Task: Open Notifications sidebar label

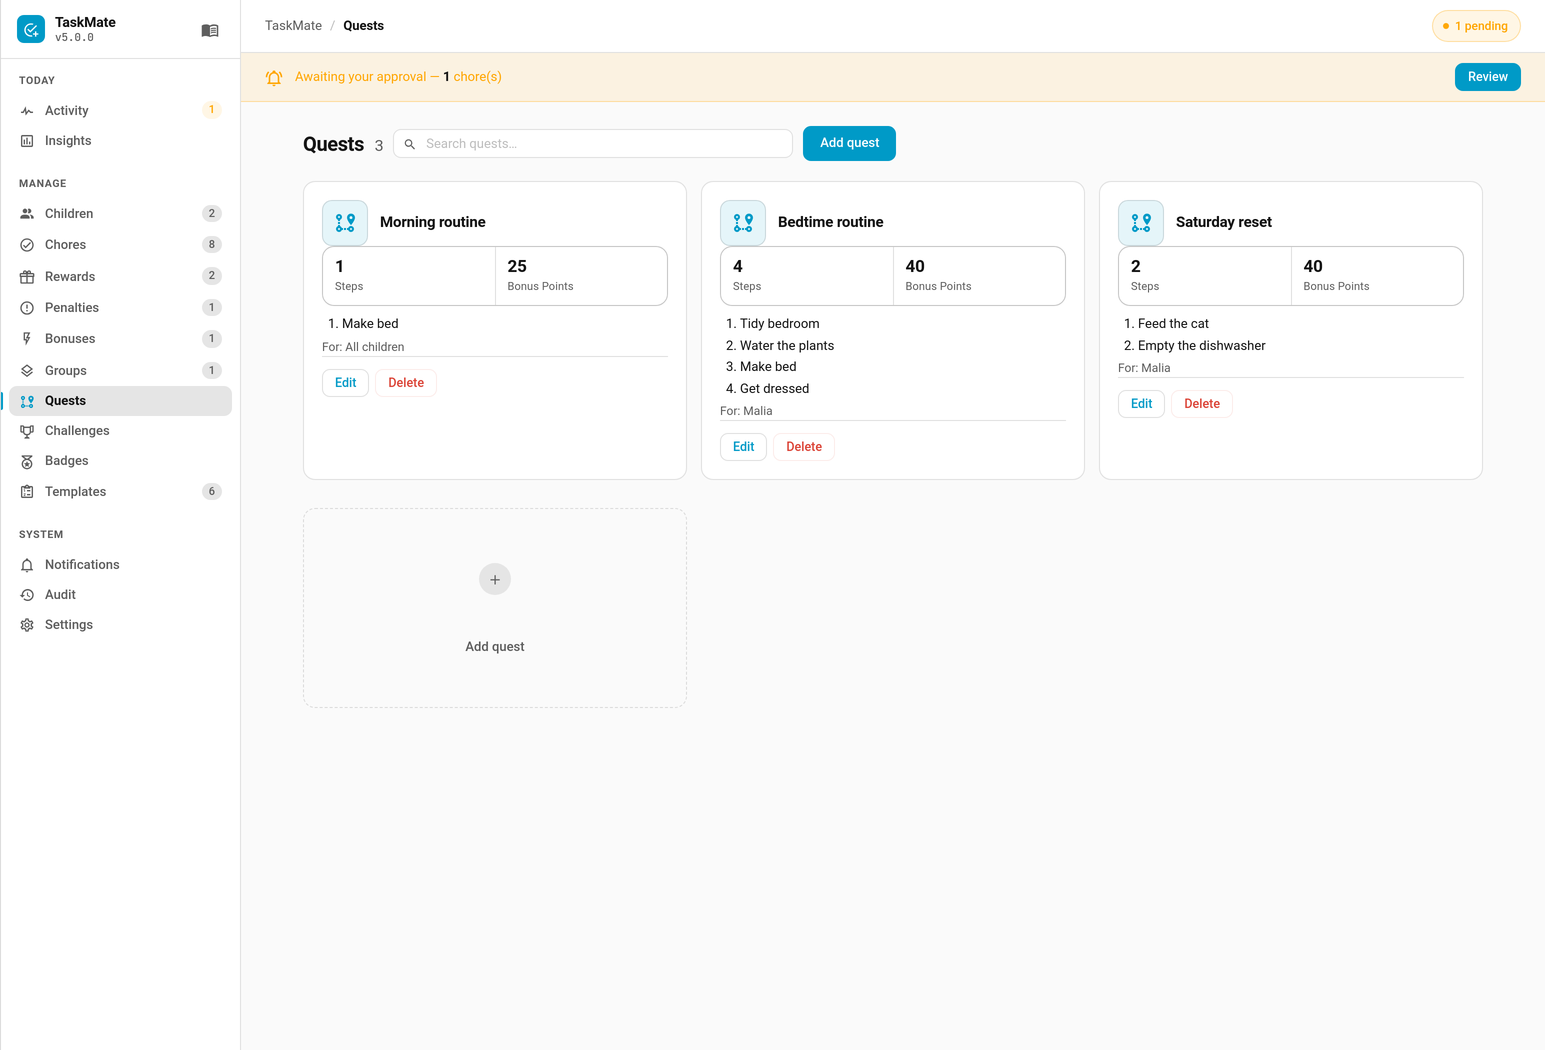Action: (x=82, y=565)
